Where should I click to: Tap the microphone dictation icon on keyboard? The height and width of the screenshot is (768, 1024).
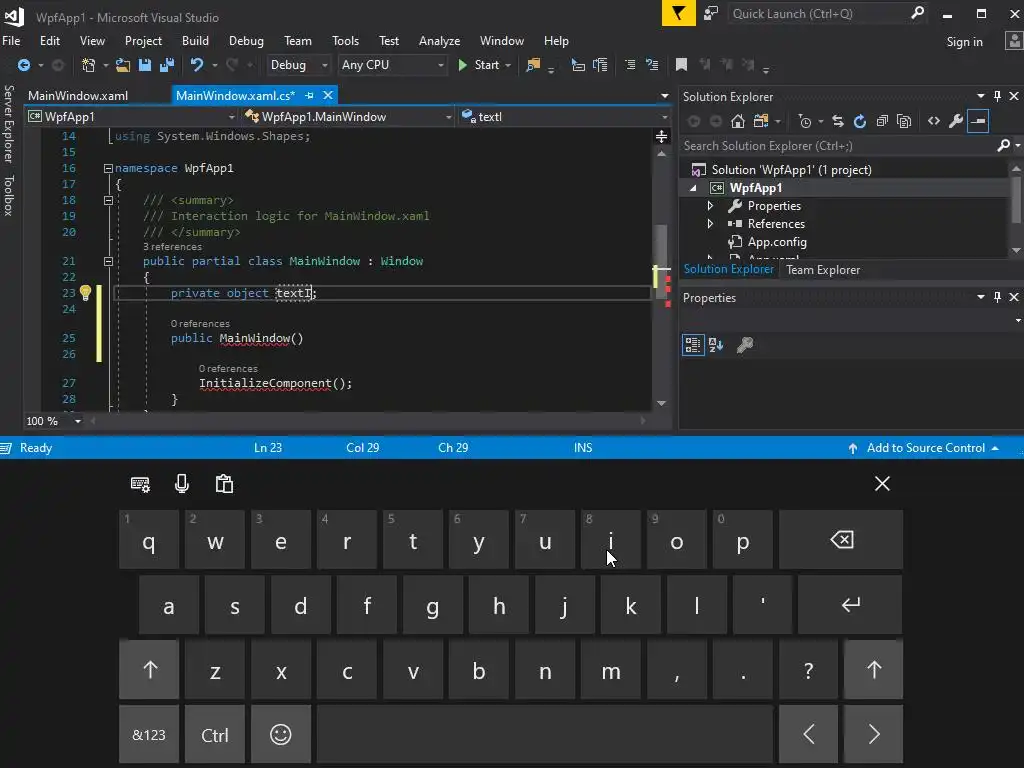182,484
